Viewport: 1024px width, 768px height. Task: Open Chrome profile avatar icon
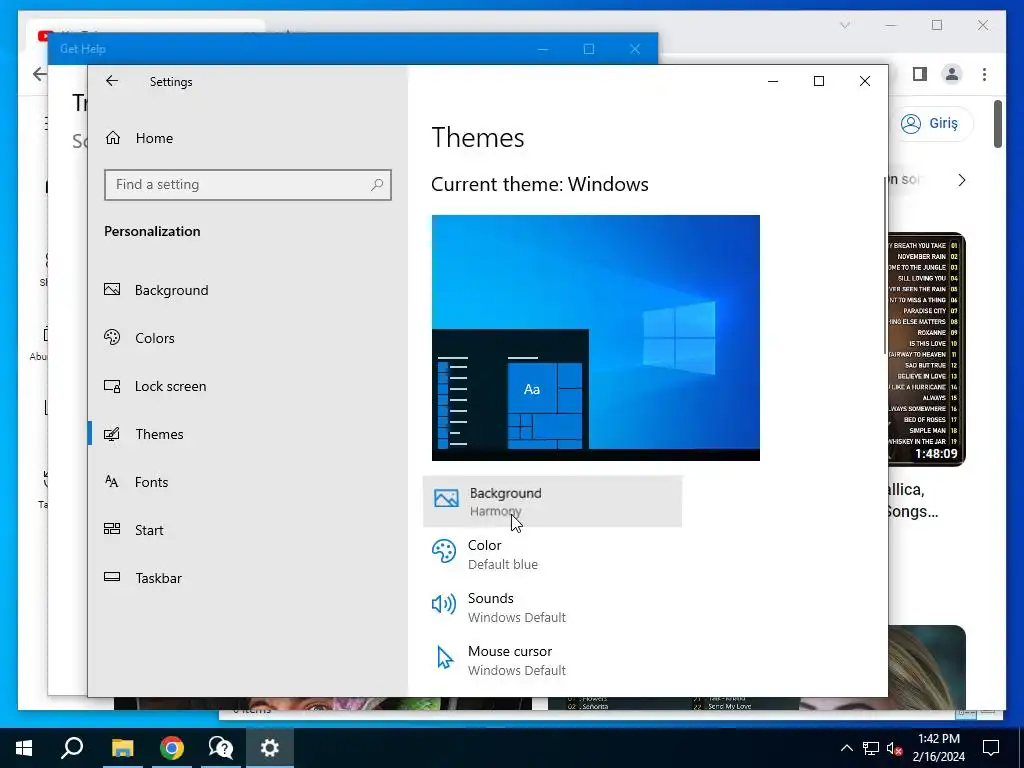952,74
